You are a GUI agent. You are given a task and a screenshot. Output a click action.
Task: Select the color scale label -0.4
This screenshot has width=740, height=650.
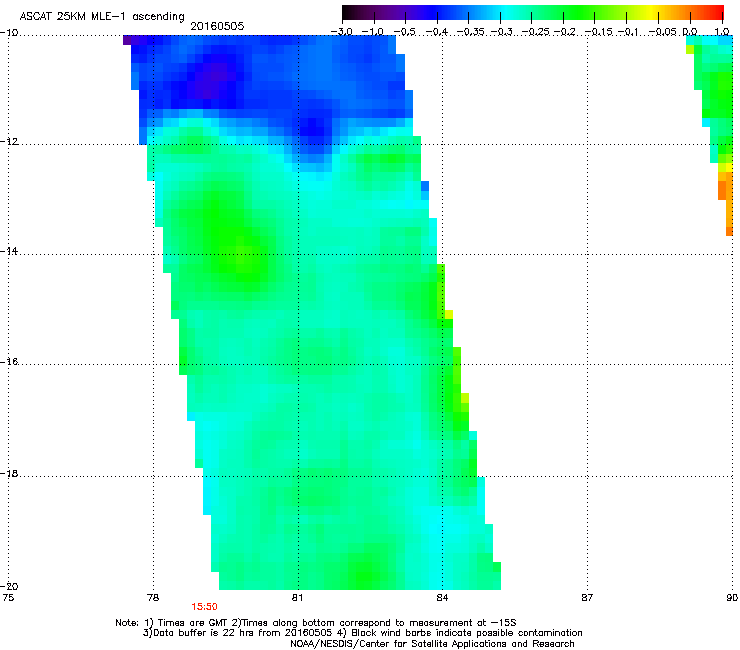(437, 32)
